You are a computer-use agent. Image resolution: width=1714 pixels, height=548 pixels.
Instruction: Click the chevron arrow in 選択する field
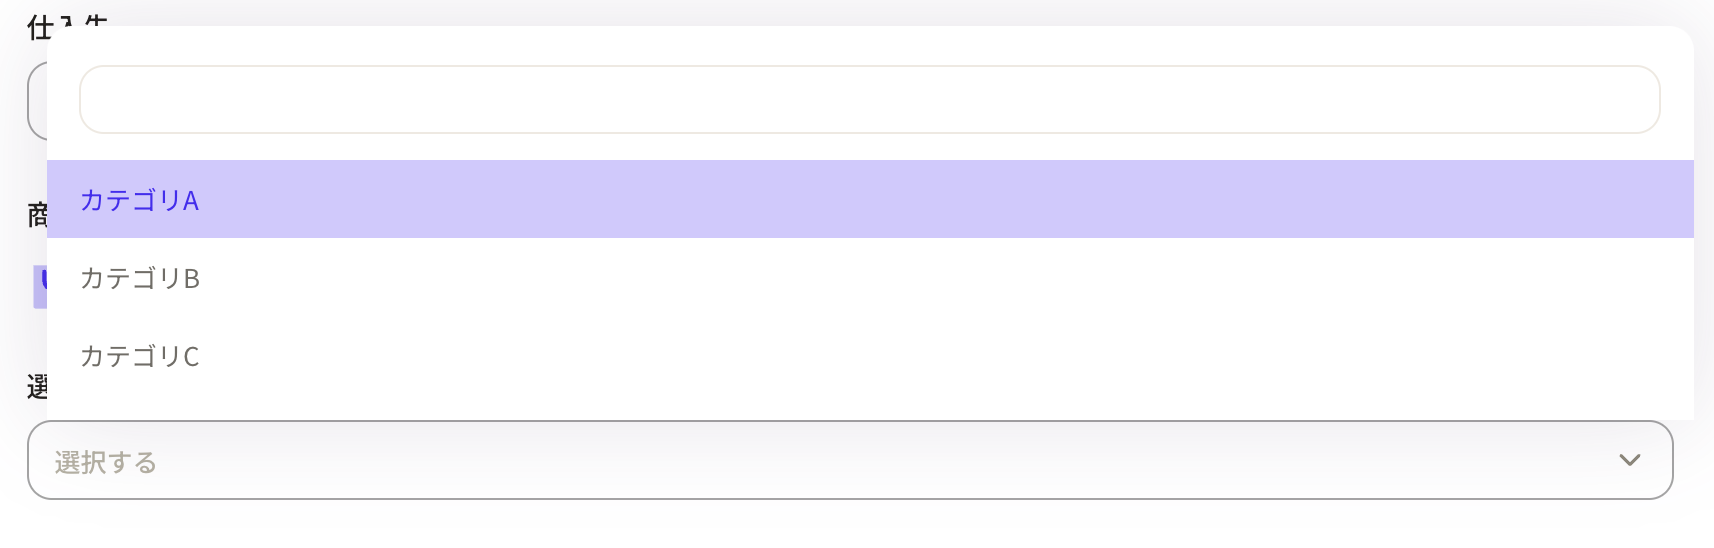1630,460
